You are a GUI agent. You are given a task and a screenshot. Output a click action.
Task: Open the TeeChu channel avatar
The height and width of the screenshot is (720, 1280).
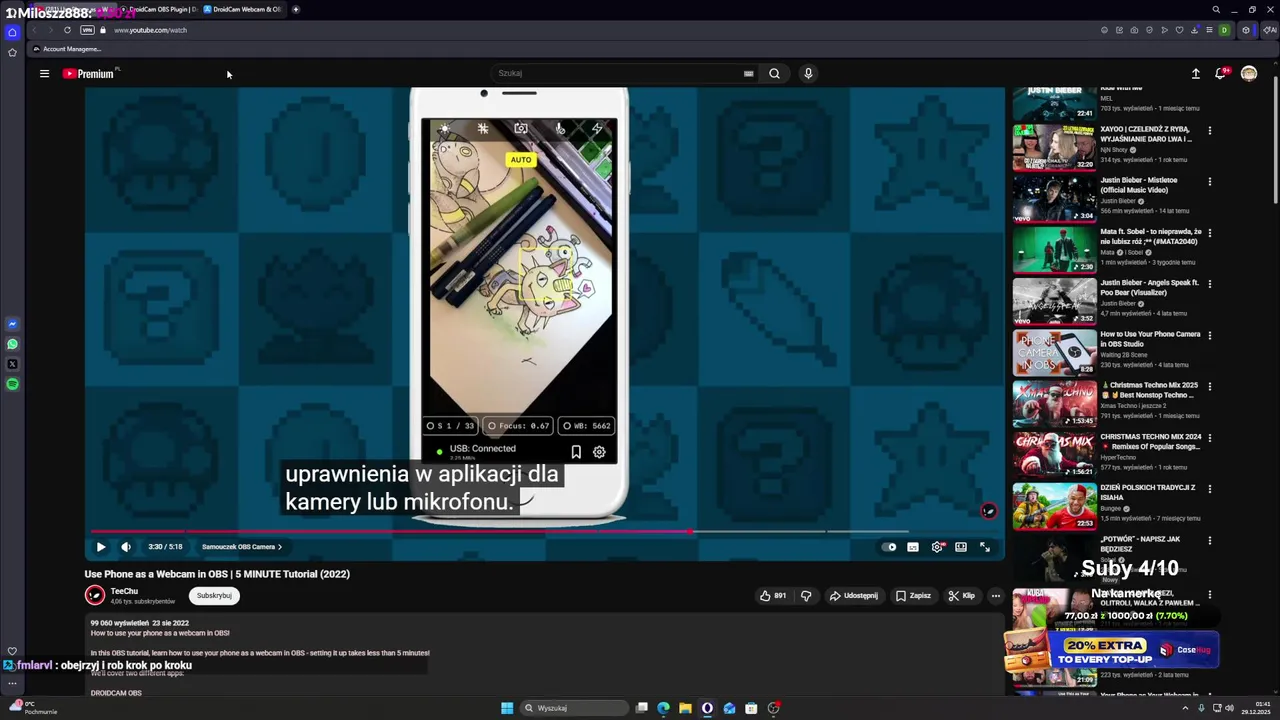[95, 595]
